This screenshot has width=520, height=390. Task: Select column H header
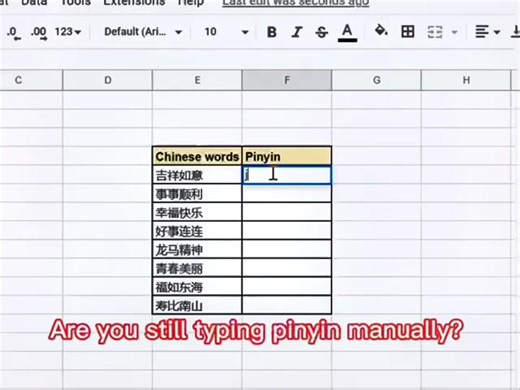click(x=466, y=80)
